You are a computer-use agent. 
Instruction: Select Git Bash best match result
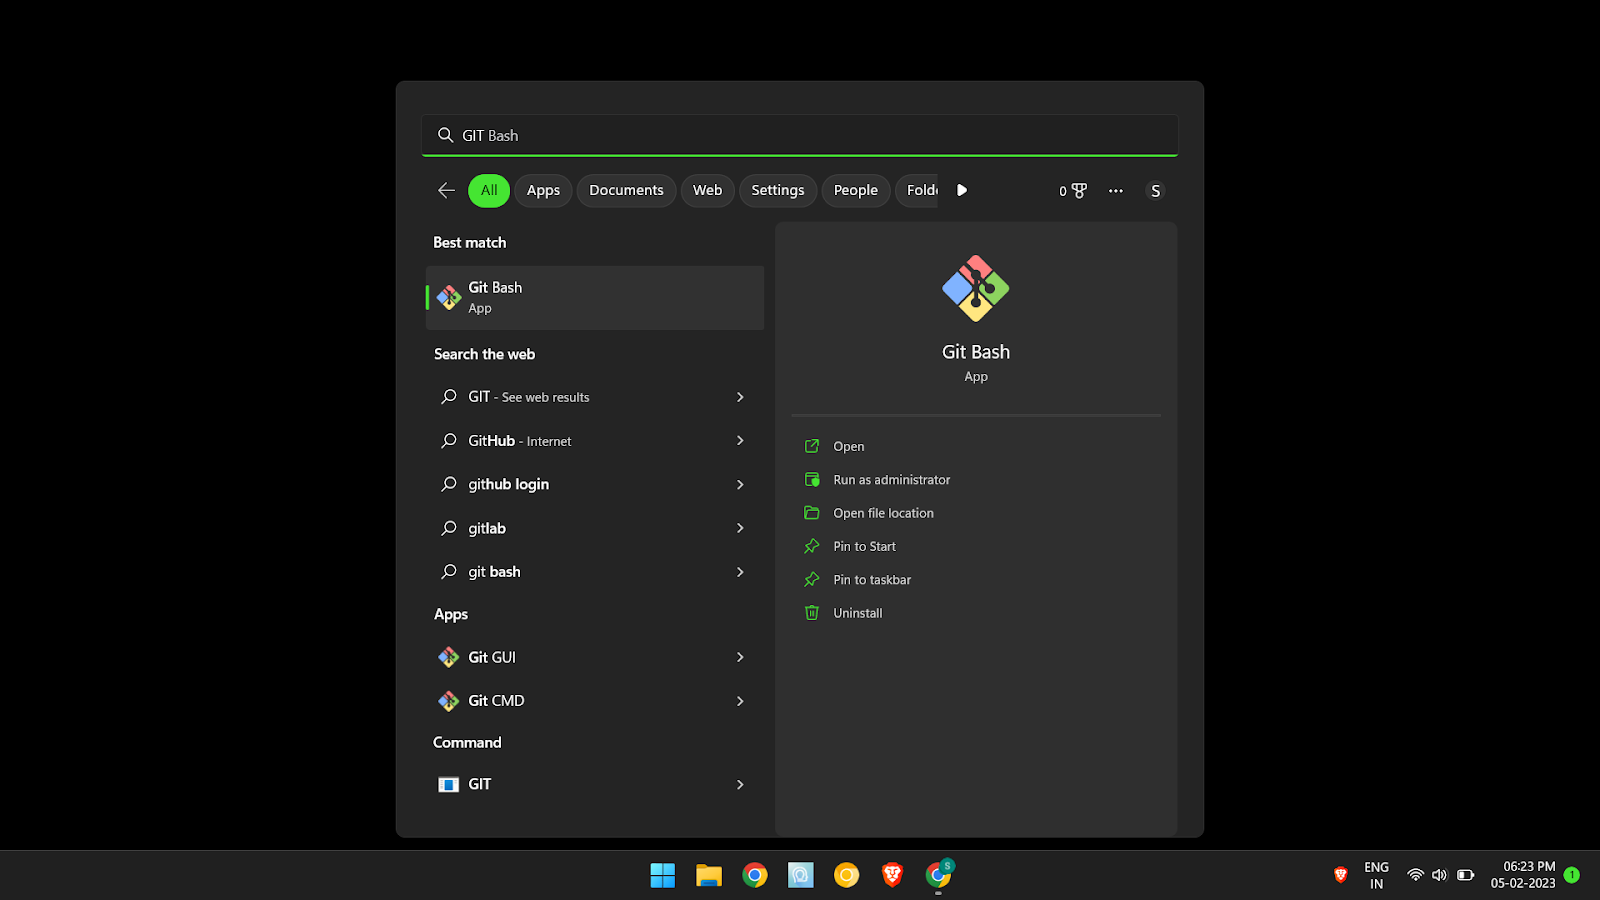pos(595,297)
